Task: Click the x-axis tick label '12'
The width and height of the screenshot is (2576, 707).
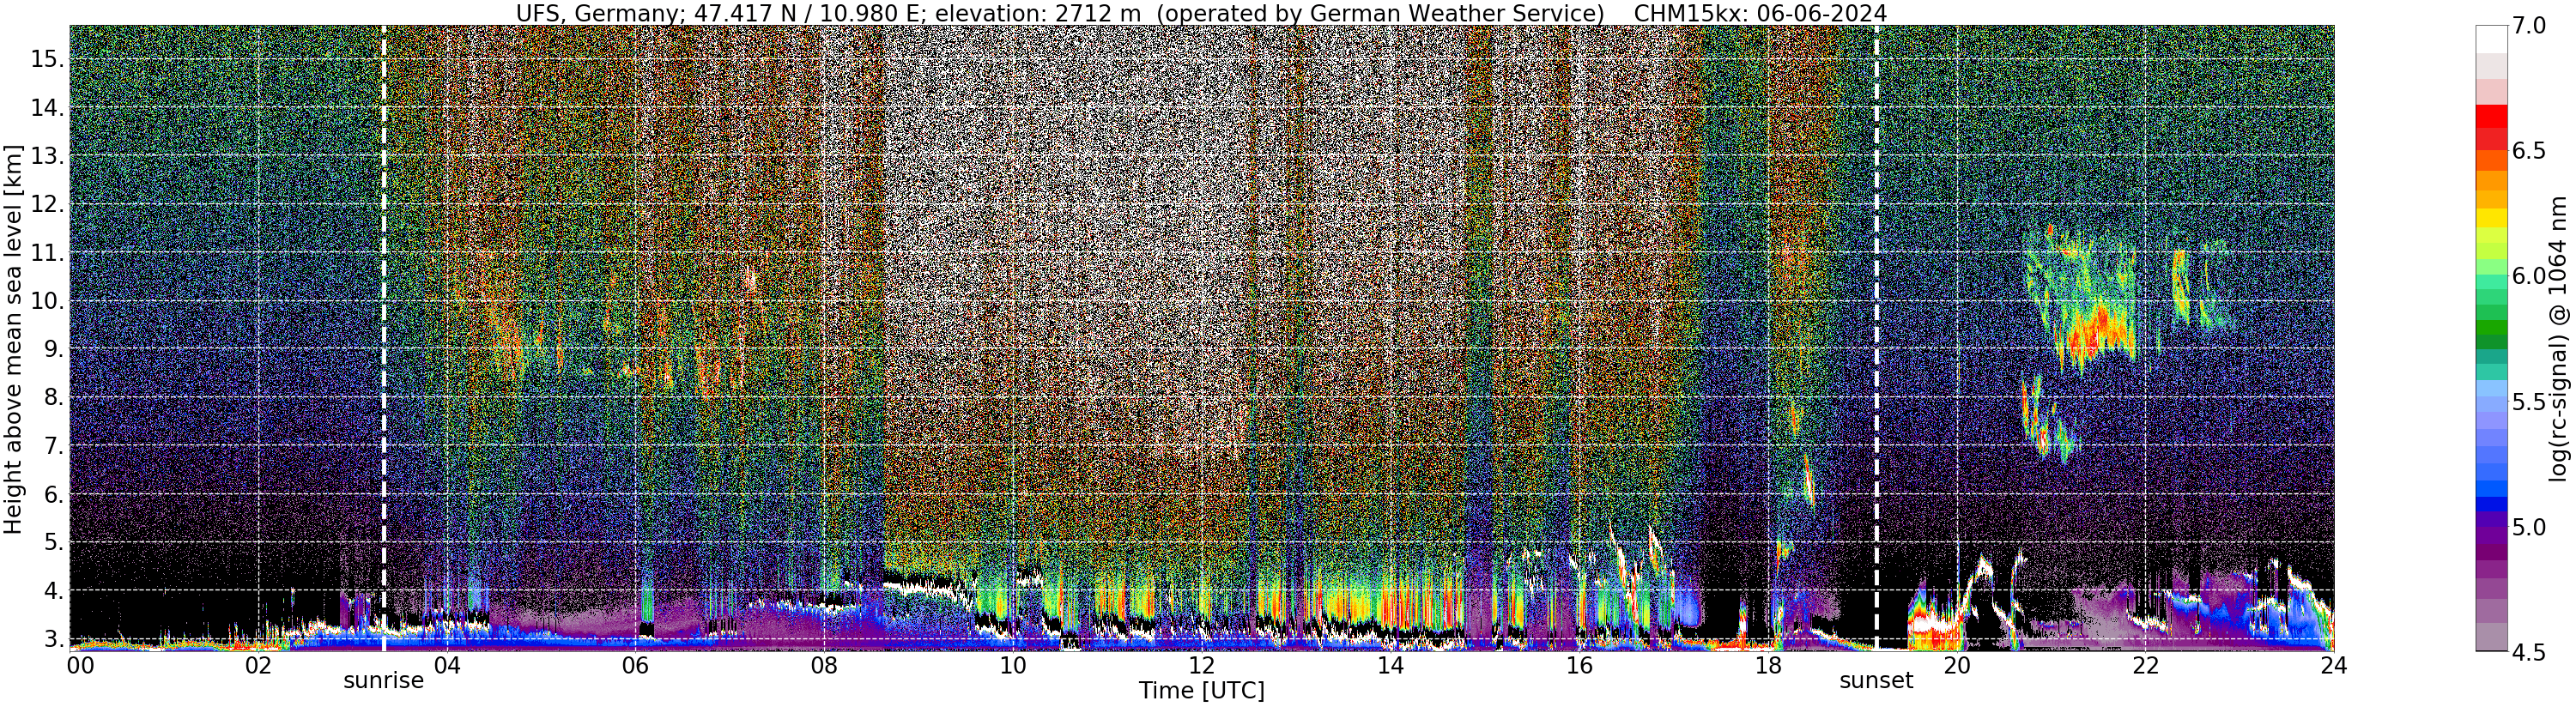Action: (1201, 666)
